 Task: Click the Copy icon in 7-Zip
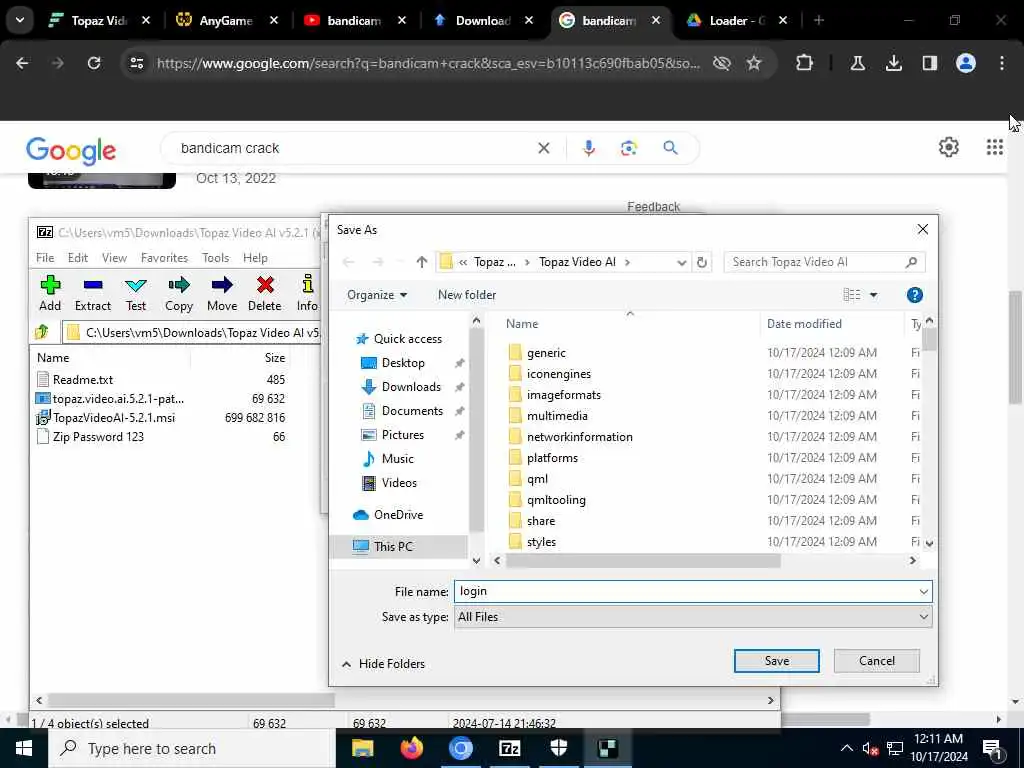(178, 293)
